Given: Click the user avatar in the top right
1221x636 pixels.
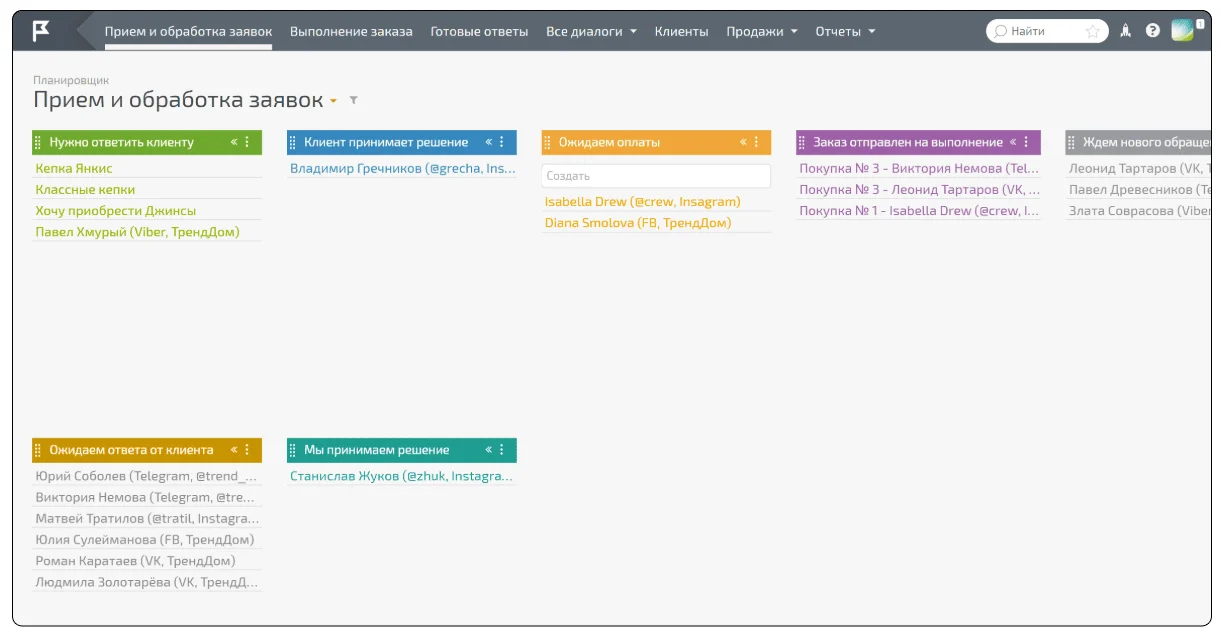Looking at the screenshot, I should click(1182, 30).
